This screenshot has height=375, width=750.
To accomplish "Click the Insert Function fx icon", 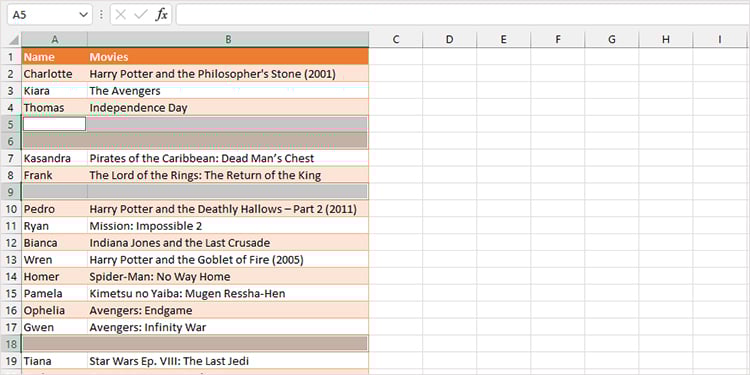I will point(162,15).
